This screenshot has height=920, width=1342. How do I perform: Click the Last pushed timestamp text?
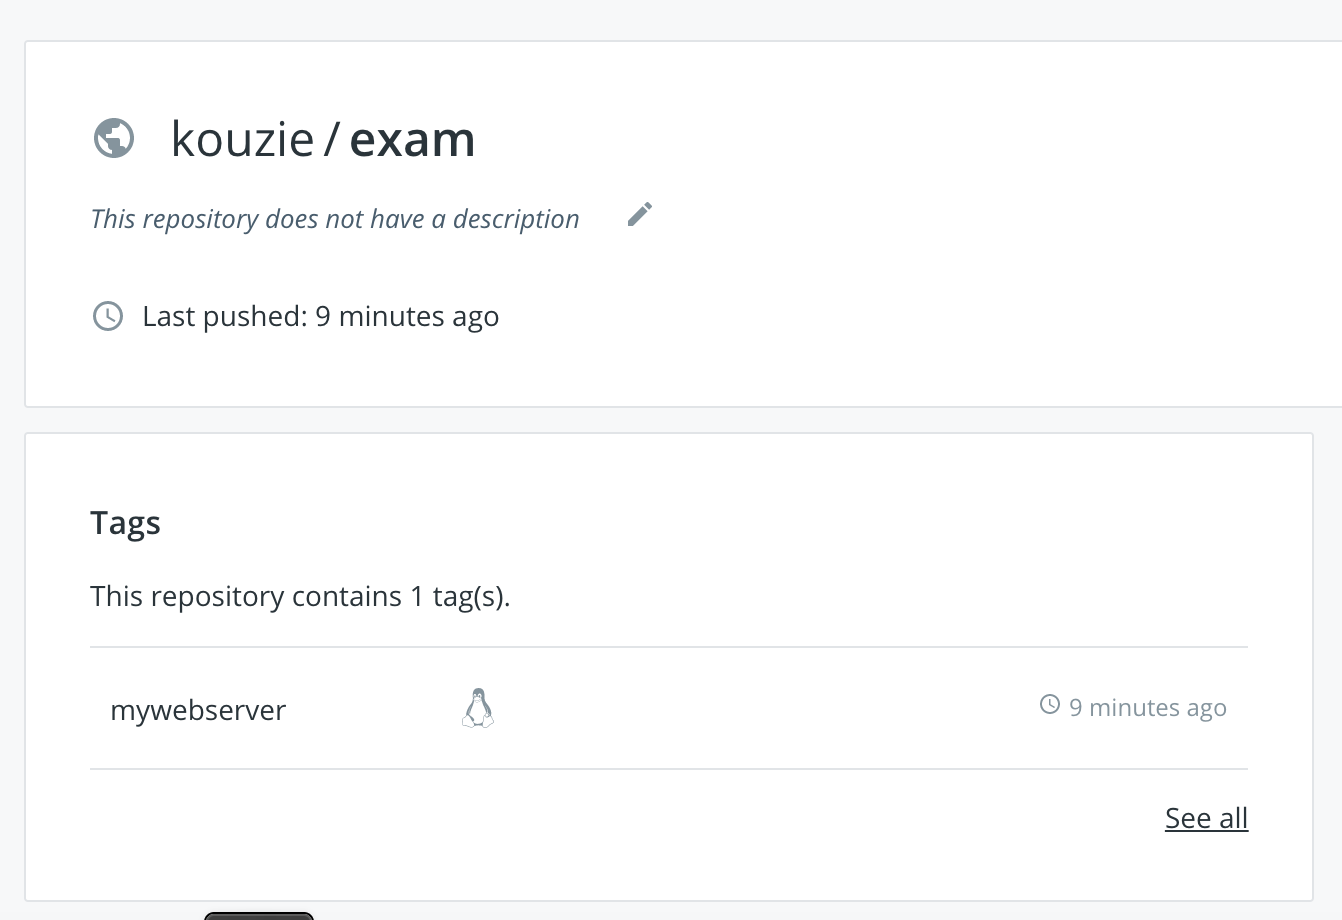320,316
